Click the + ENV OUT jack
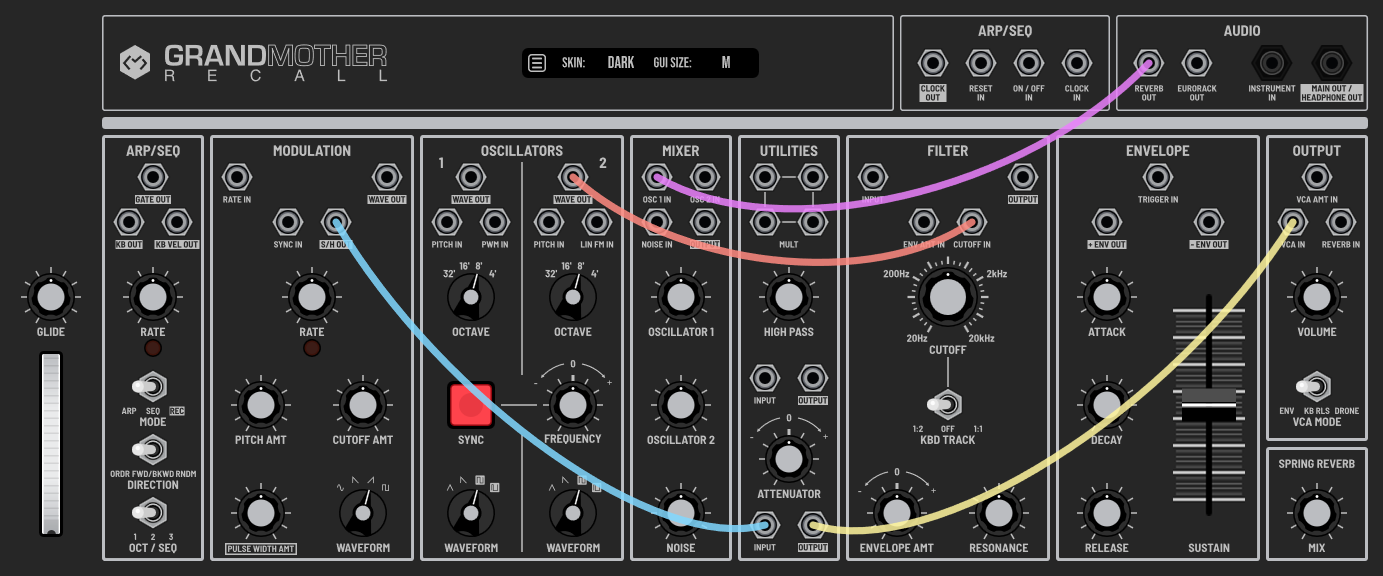The width and height of the screenshot is (1383, 576). 1107,221
